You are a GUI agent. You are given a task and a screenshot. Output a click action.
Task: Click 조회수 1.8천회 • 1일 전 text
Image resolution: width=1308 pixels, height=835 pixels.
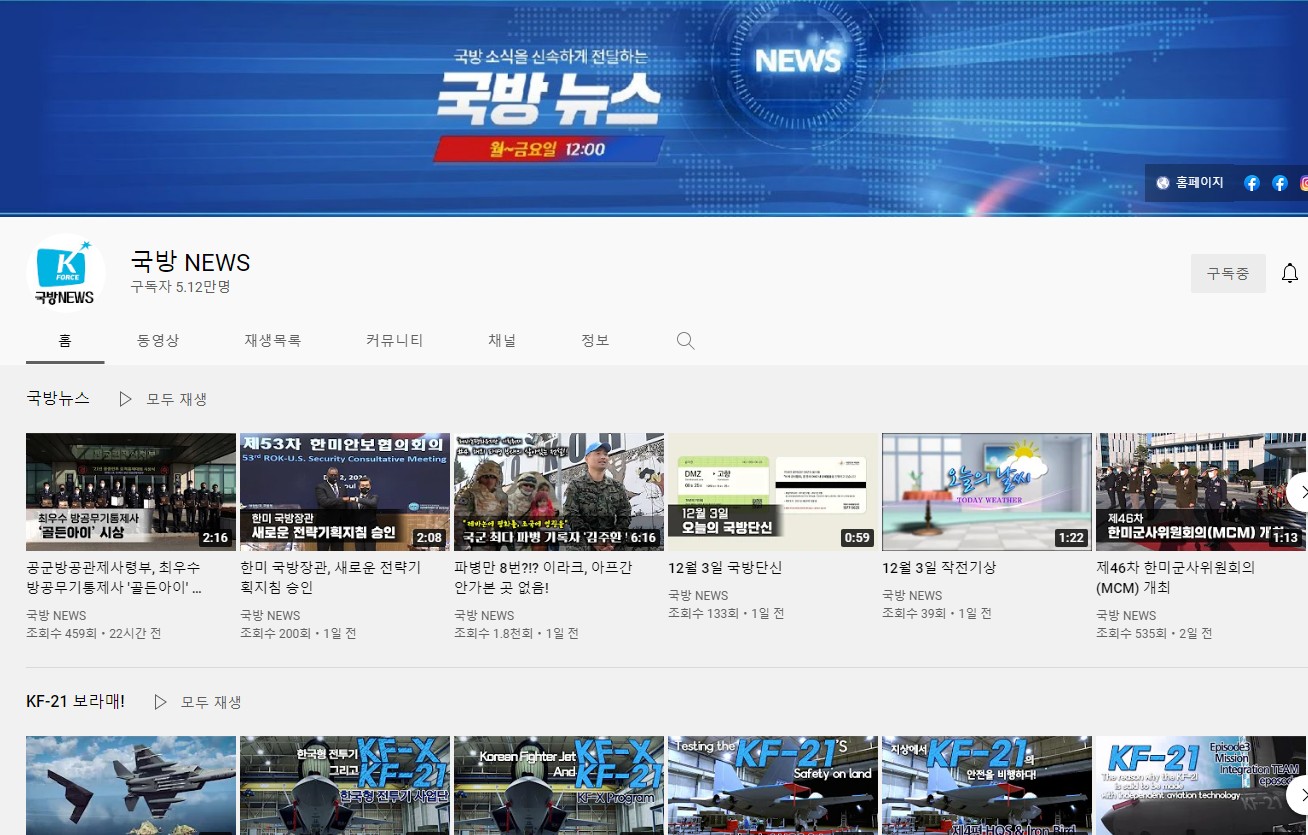516,633
